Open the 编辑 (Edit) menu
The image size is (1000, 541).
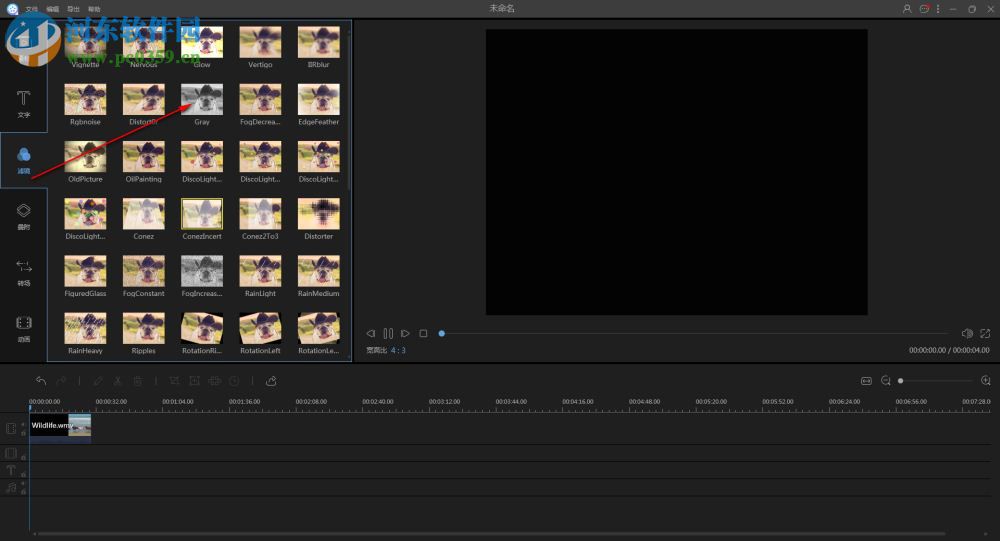[x=52, y=8]
